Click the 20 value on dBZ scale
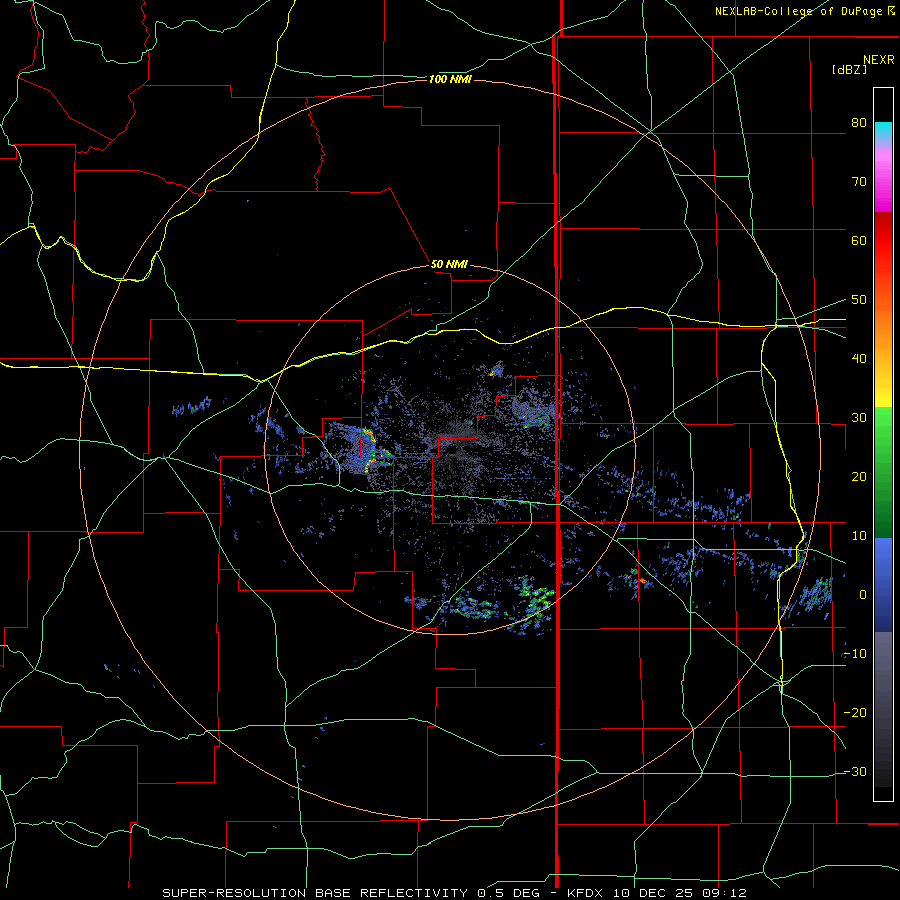The width and height of the screenshot is (900, 900). (x=859, y=476)
